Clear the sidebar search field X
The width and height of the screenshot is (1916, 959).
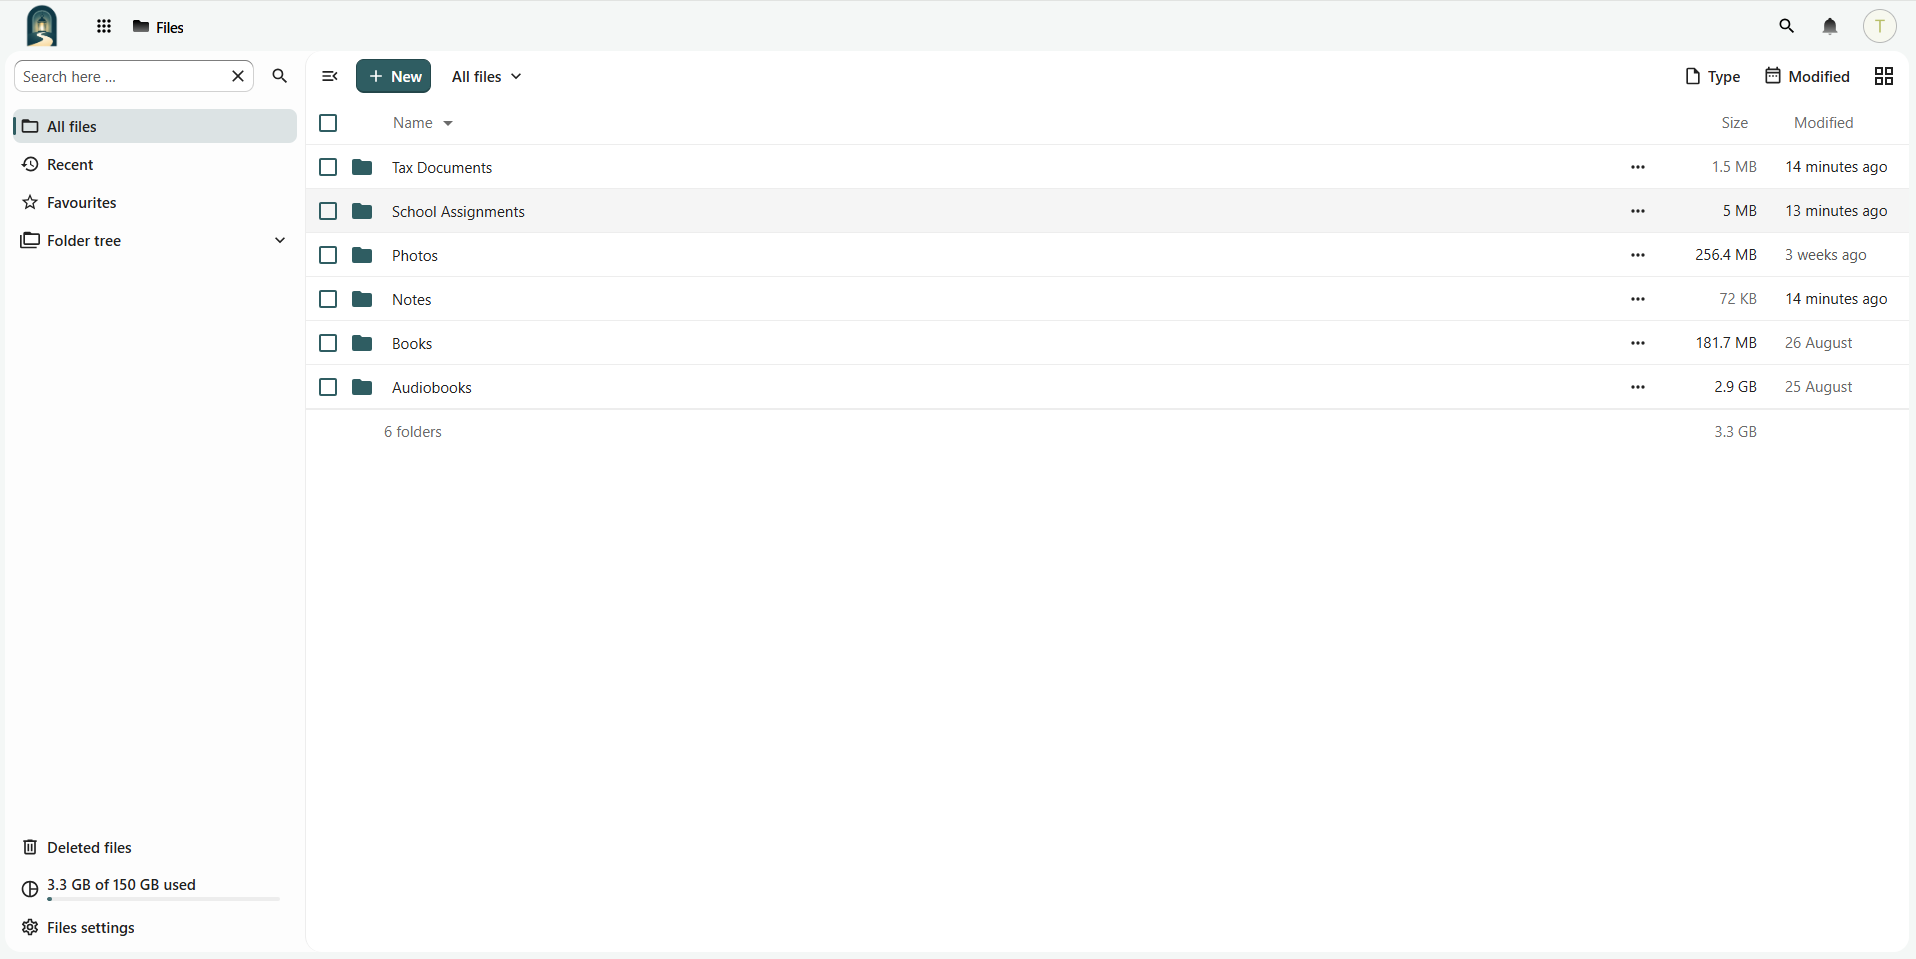(238, 77)
